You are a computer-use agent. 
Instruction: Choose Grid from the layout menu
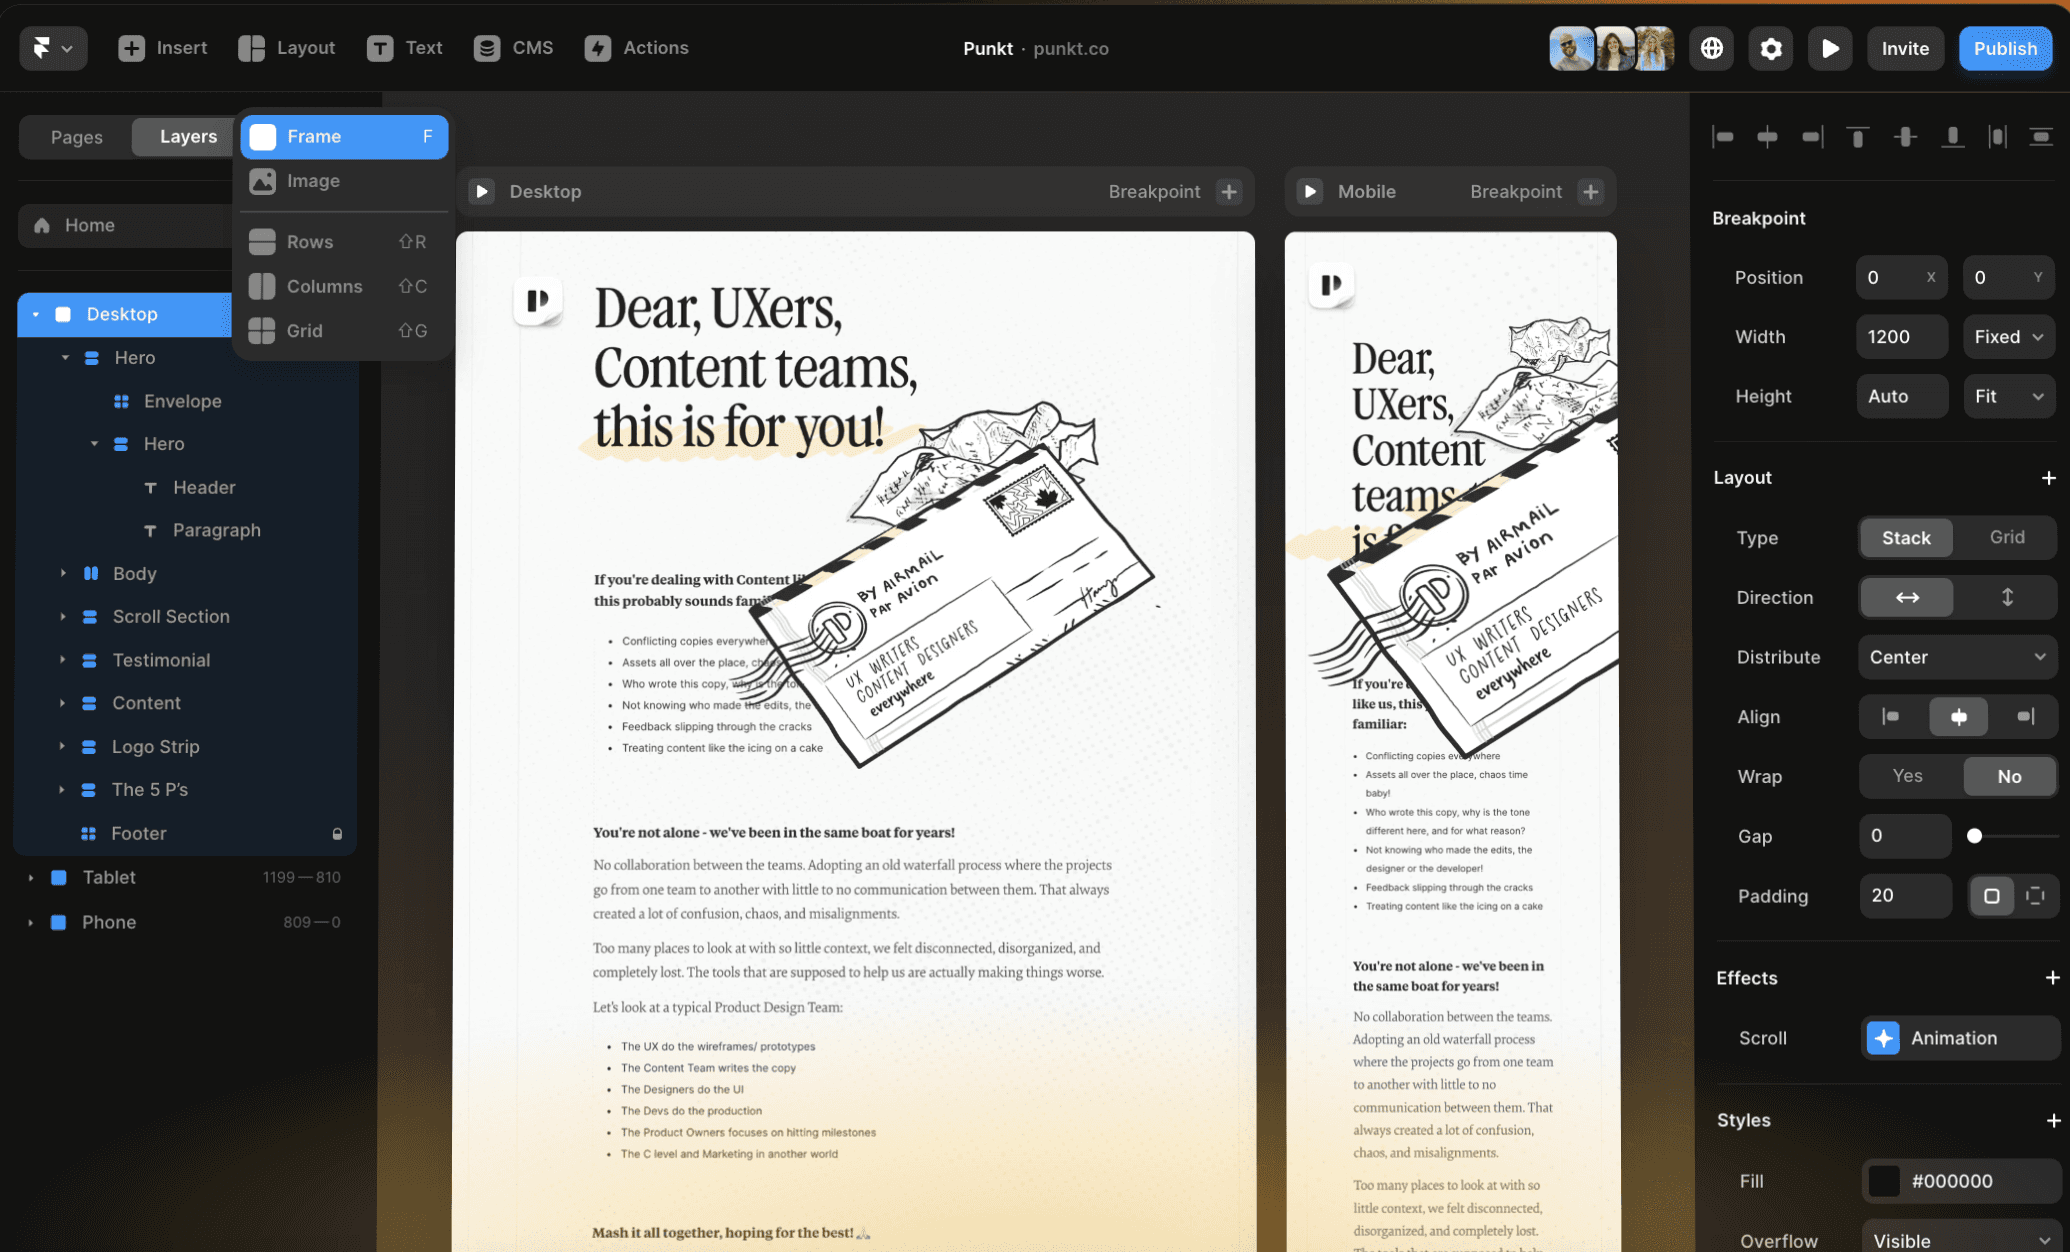coord(344,330)
